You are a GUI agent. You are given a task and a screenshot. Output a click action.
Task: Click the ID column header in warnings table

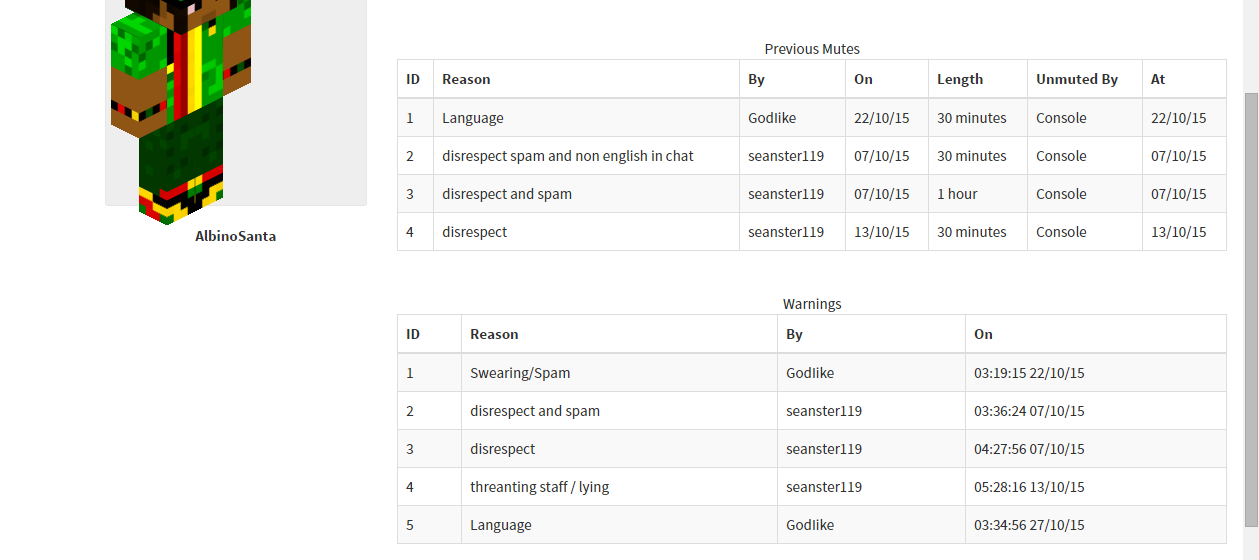pos(412,334)
